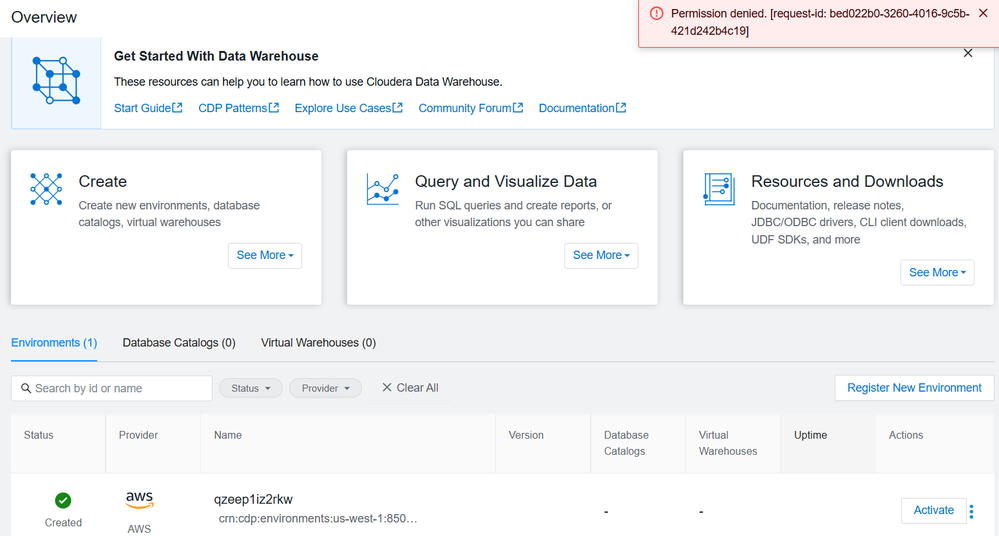Open the qzeep1iz2rkw row three-dot menu

pyautogui.click(x=972, y=511)
